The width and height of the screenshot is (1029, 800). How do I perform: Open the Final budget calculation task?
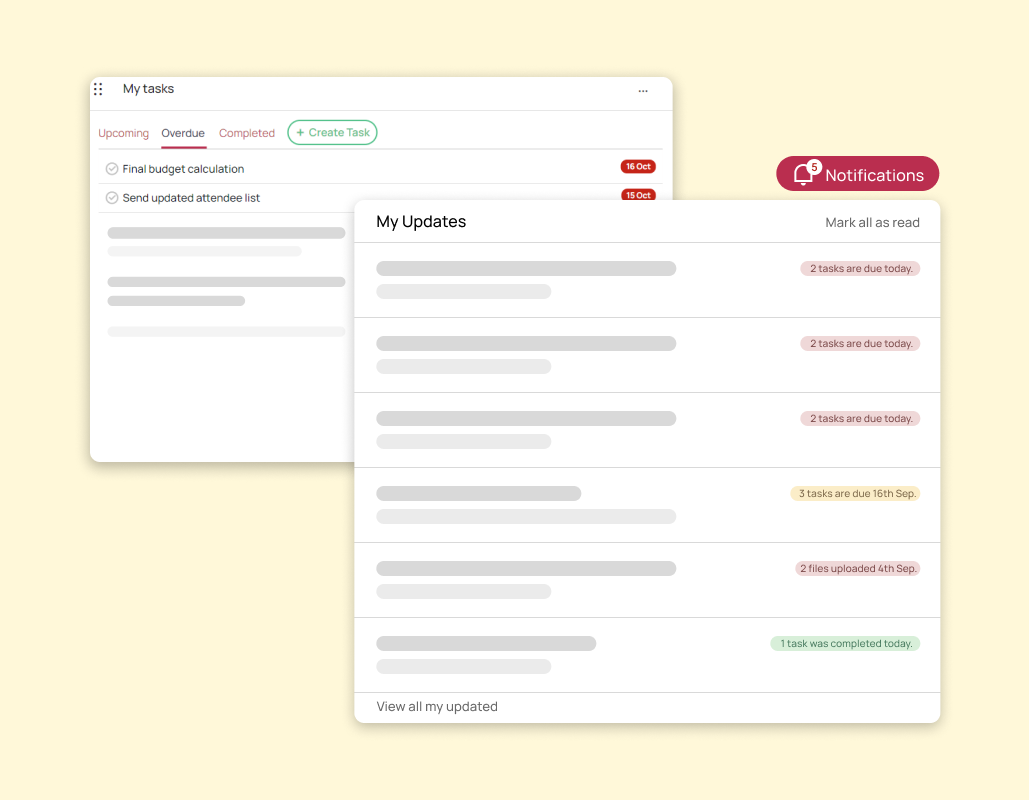click(x=183, y=169)
